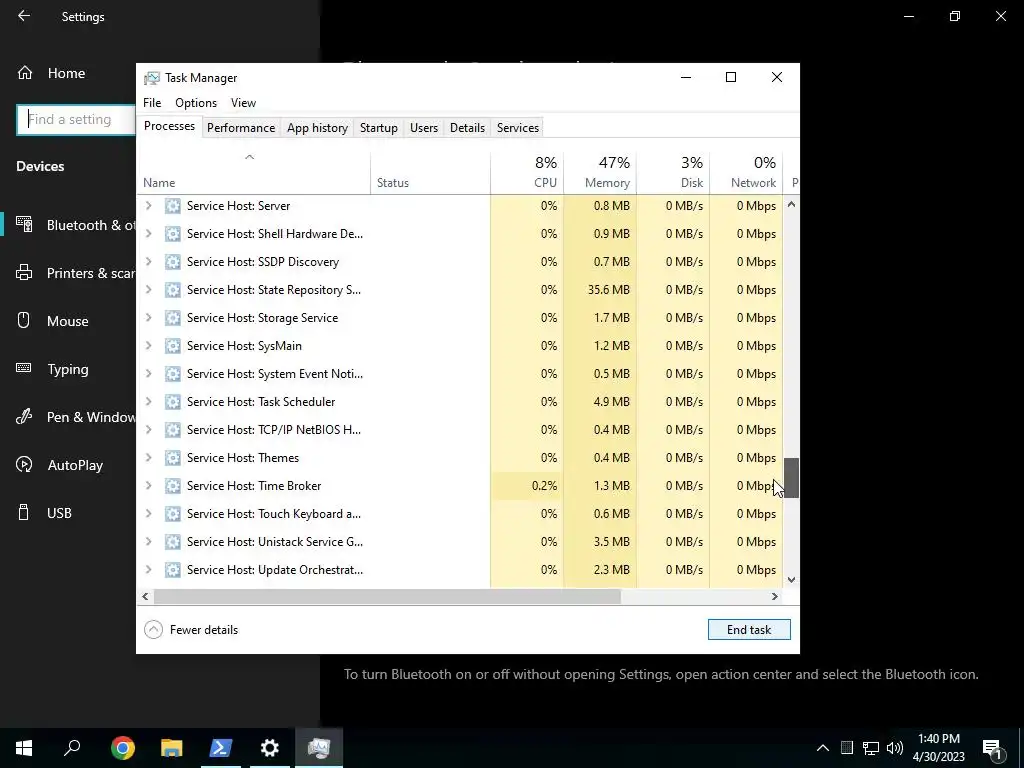Select the AutoPlay icon in Settings sidebar
1024x768 pixels.
point(24,464)
